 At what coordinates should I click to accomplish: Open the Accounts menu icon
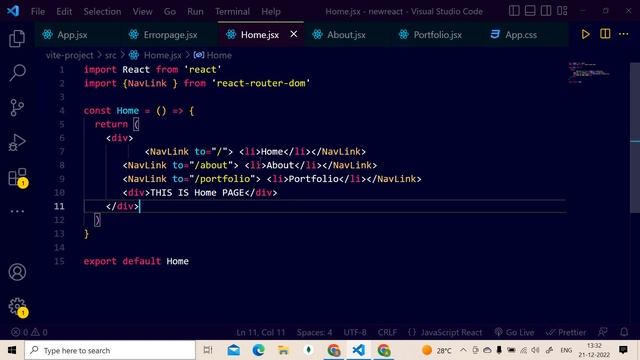[x=17, y=272]
